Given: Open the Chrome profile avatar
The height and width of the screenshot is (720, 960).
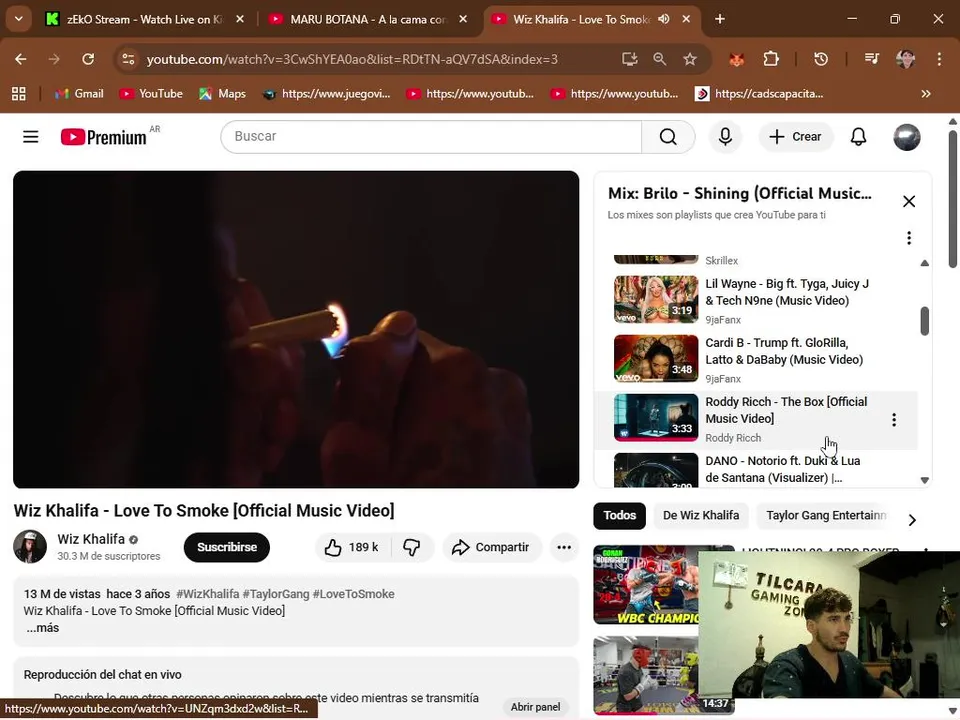Looking at the screenshot, I should [906, 59].
